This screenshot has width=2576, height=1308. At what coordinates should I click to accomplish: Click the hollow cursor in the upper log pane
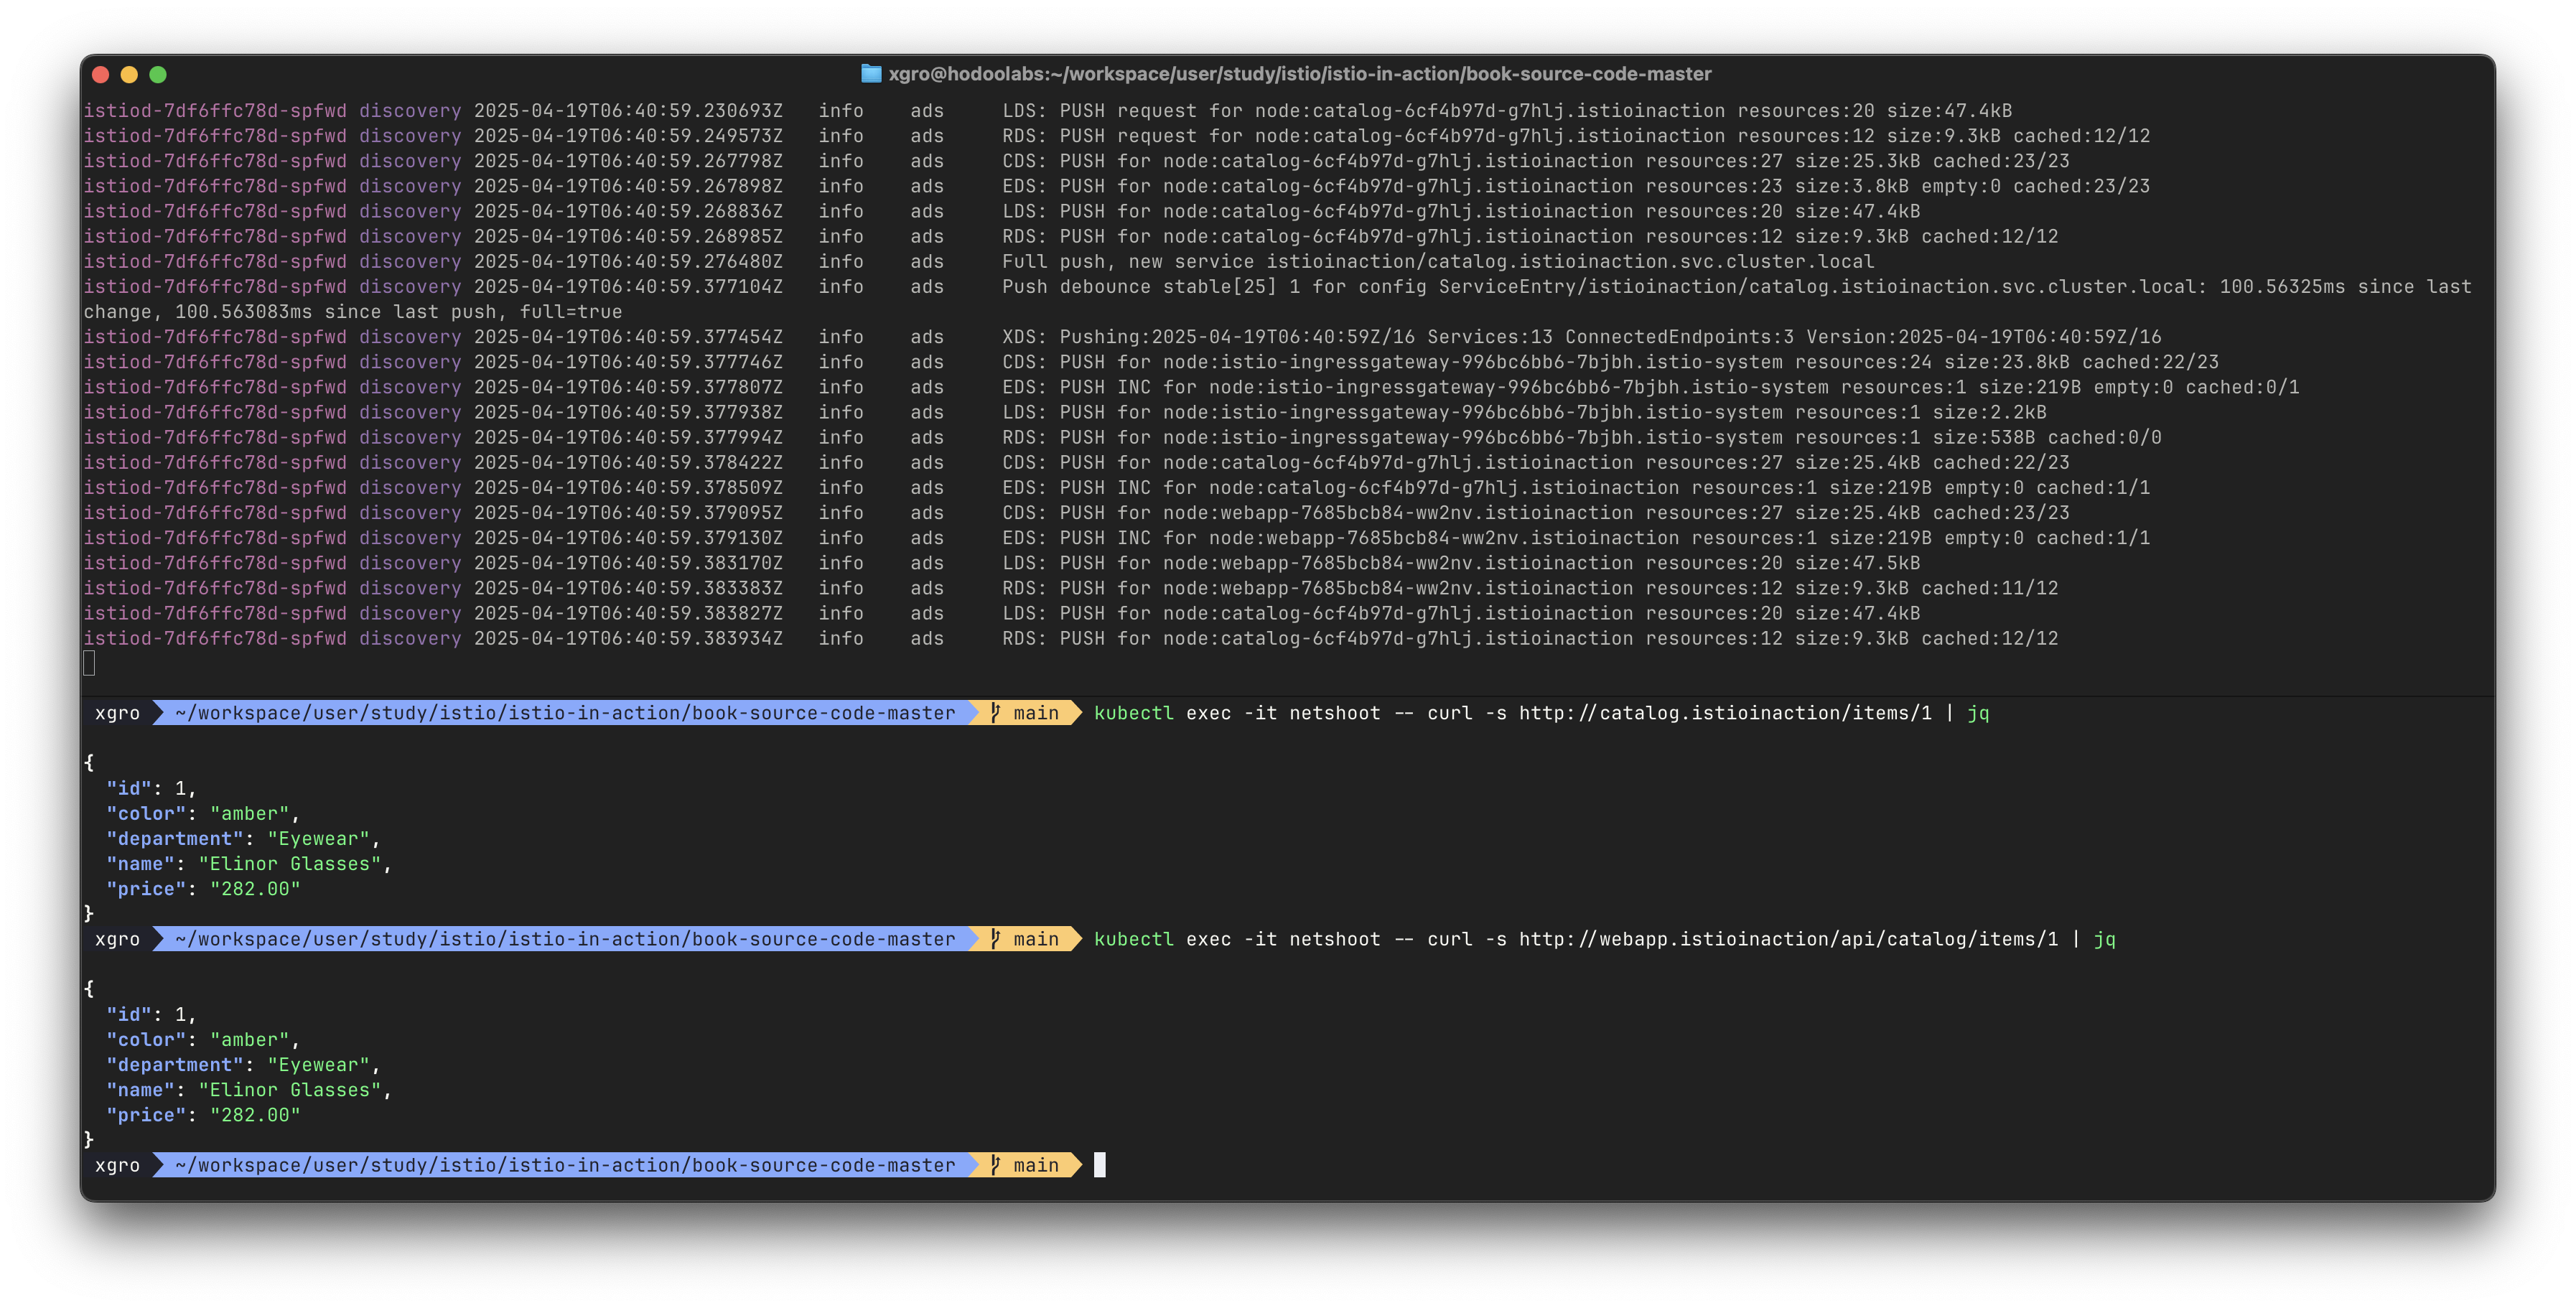[89, 663]
